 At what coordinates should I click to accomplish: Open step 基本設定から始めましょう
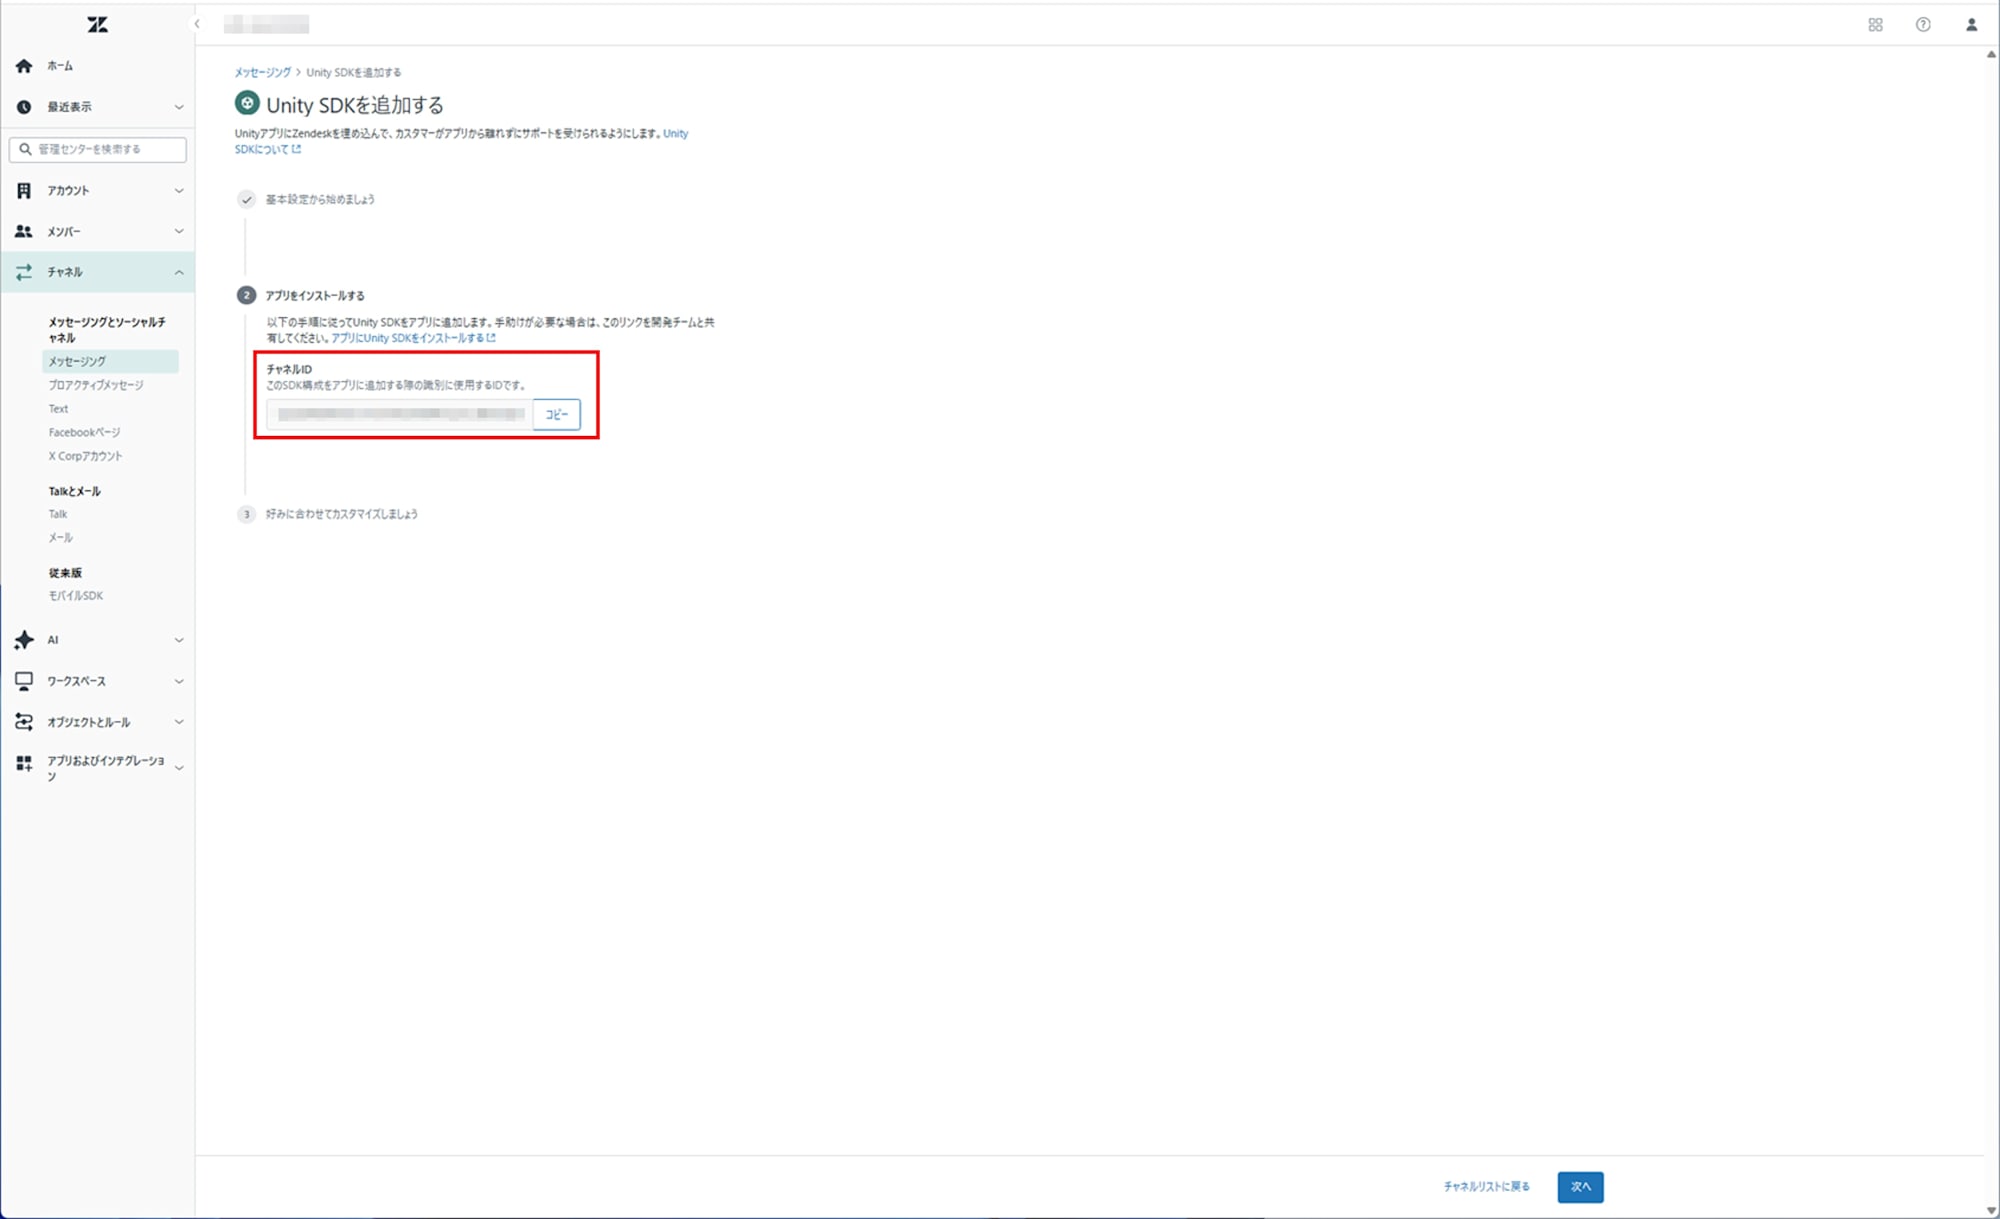click(320, 199)
